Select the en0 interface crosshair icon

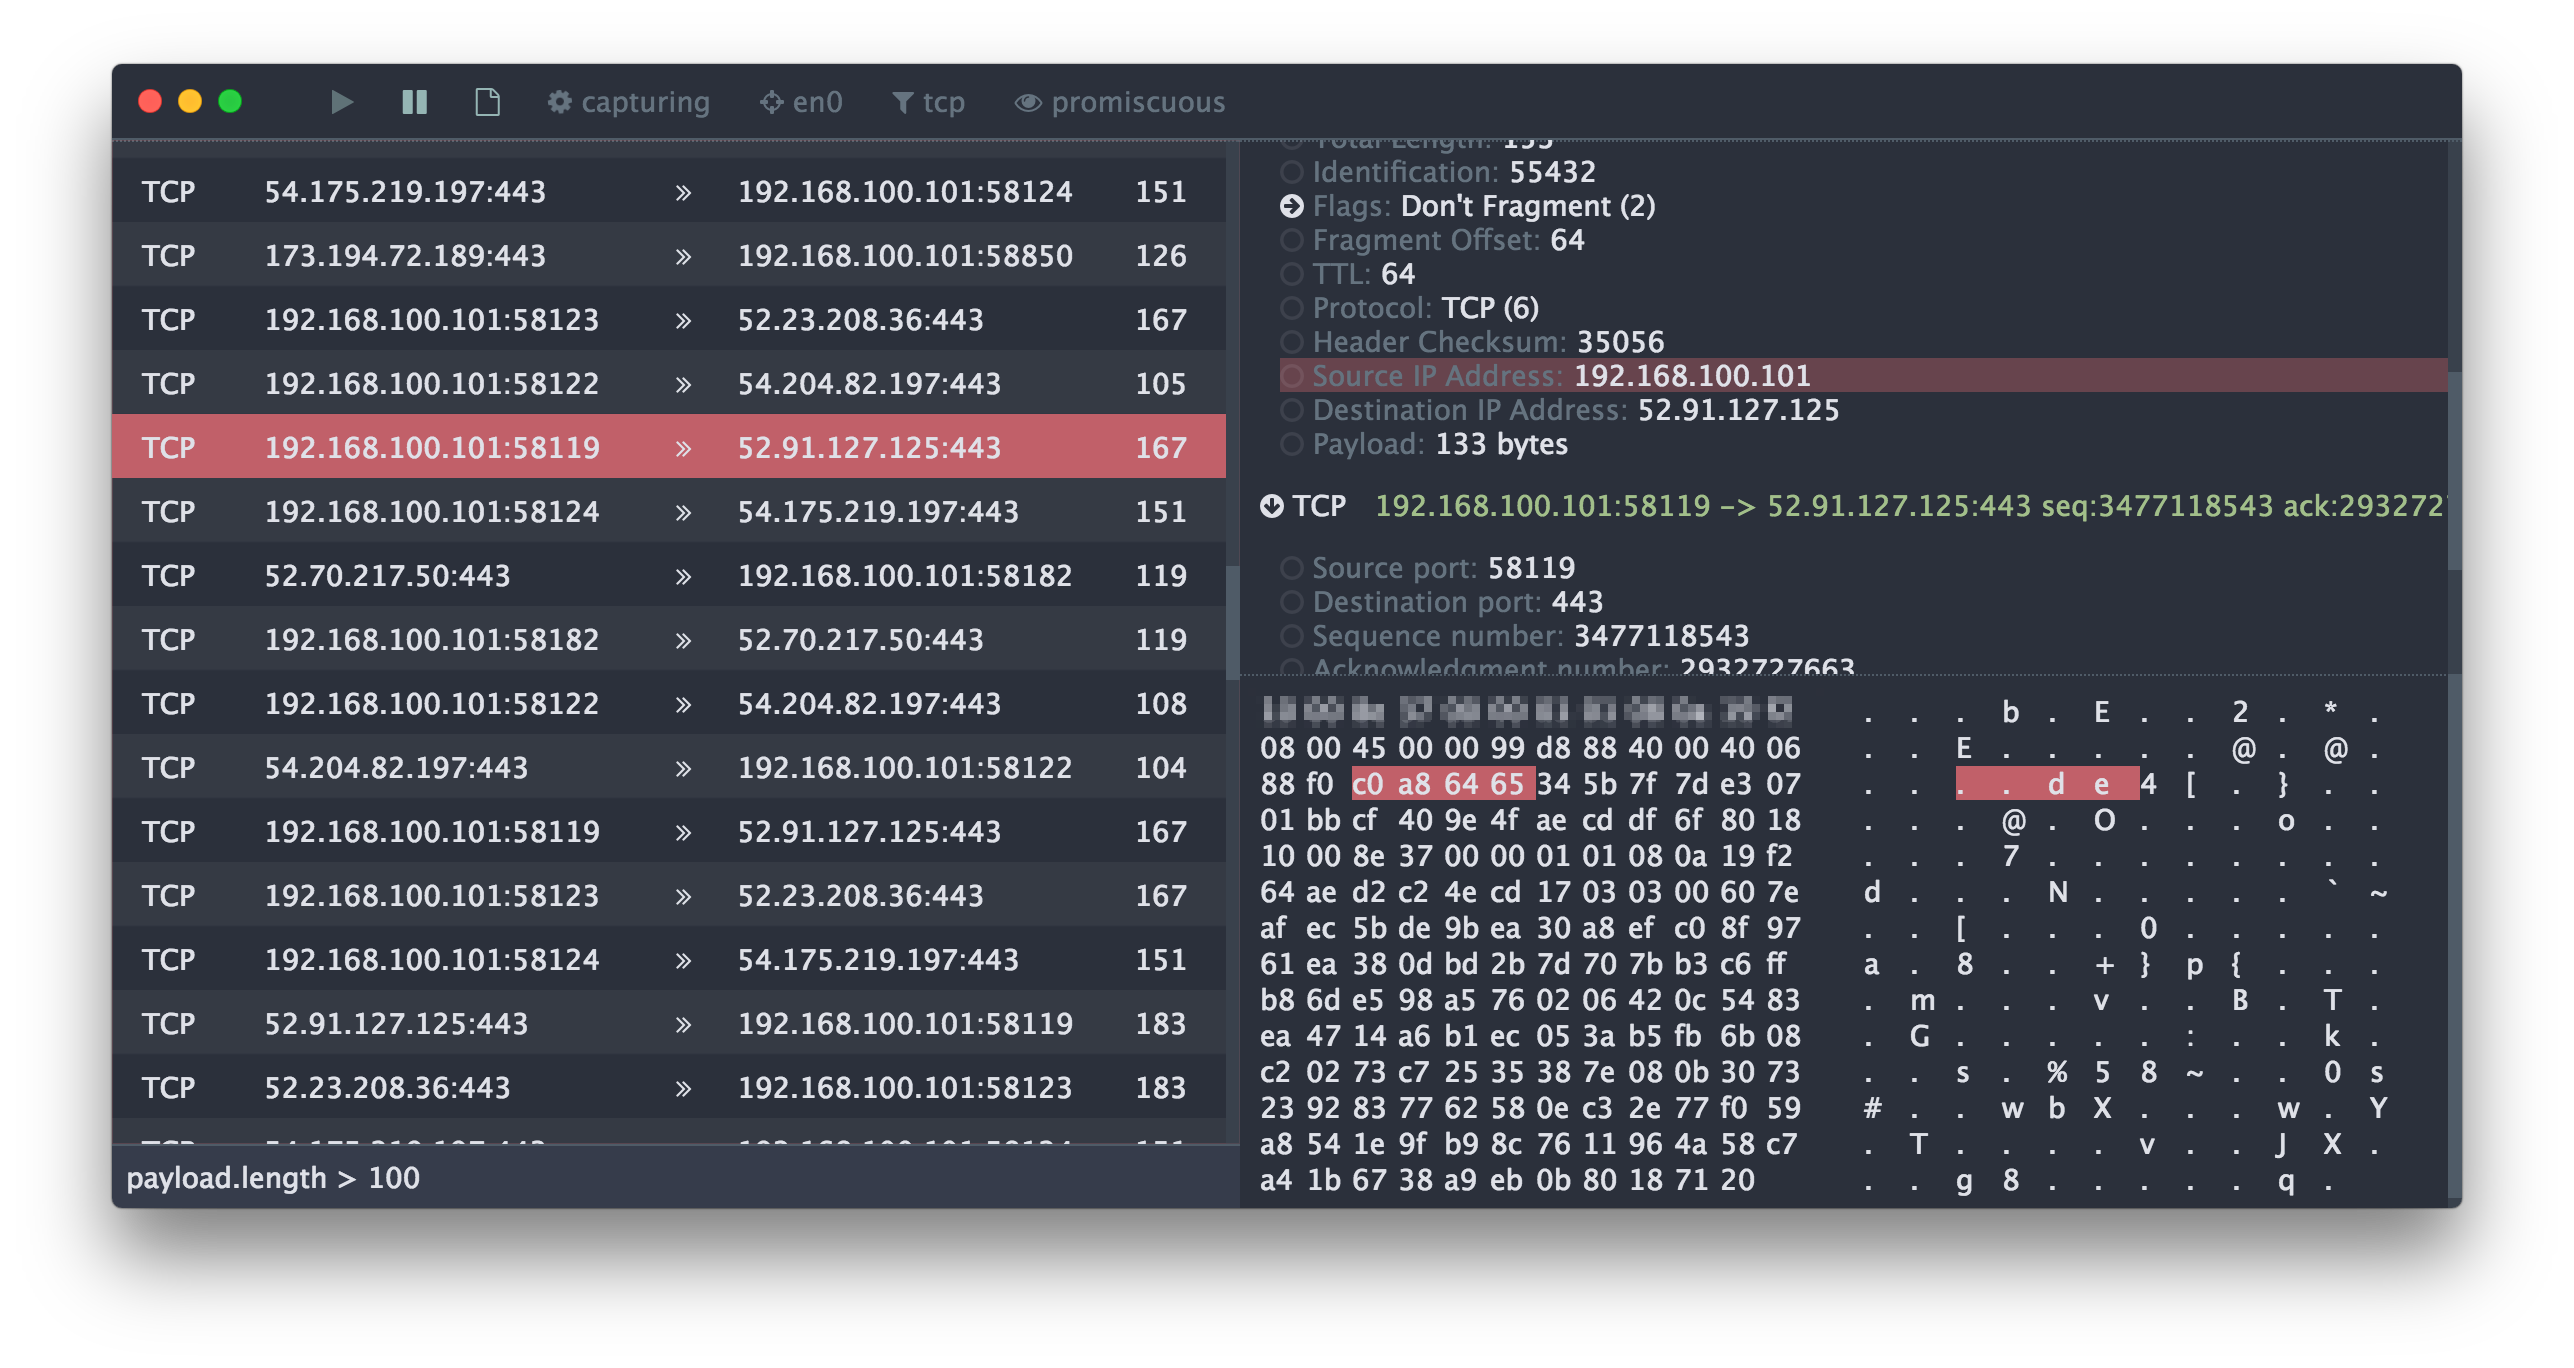[x=771, y=102]
